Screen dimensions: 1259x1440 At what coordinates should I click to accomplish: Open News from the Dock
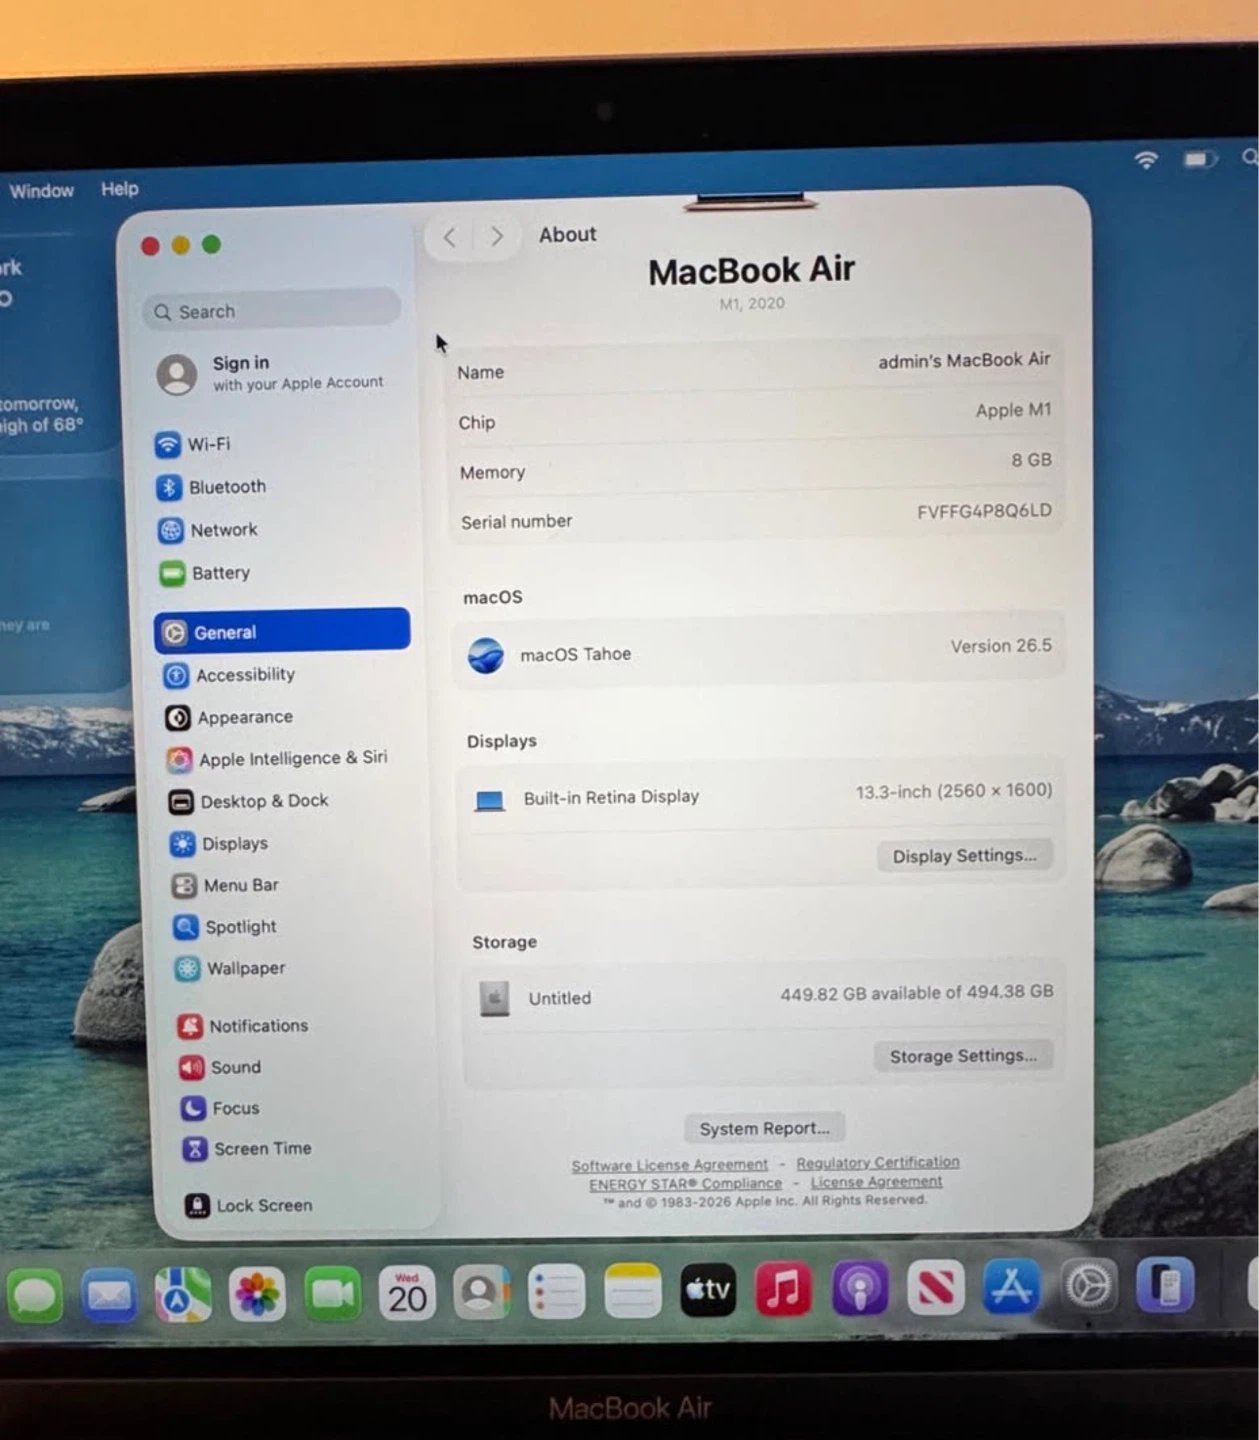pos(935,1287)
